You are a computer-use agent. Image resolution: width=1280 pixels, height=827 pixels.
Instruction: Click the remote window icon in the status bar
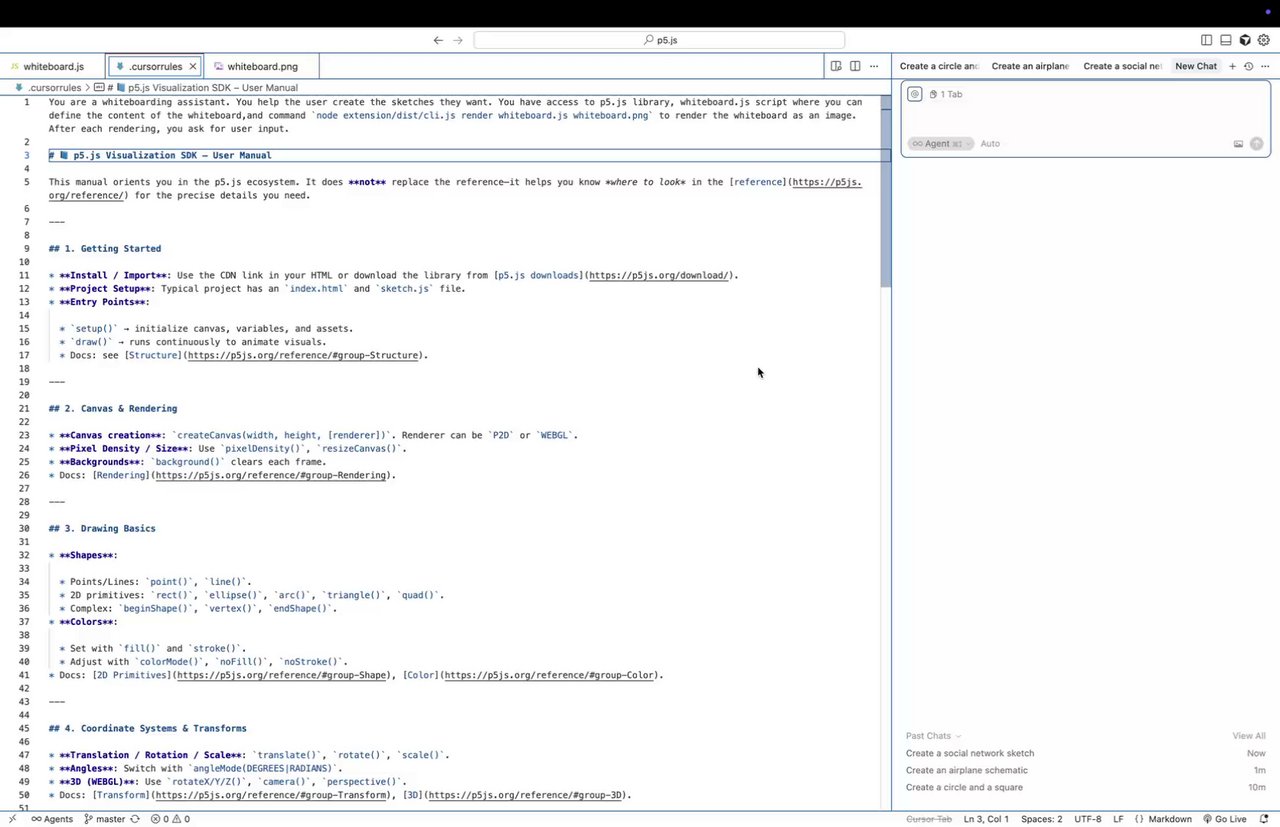click(x=12, y=819)
